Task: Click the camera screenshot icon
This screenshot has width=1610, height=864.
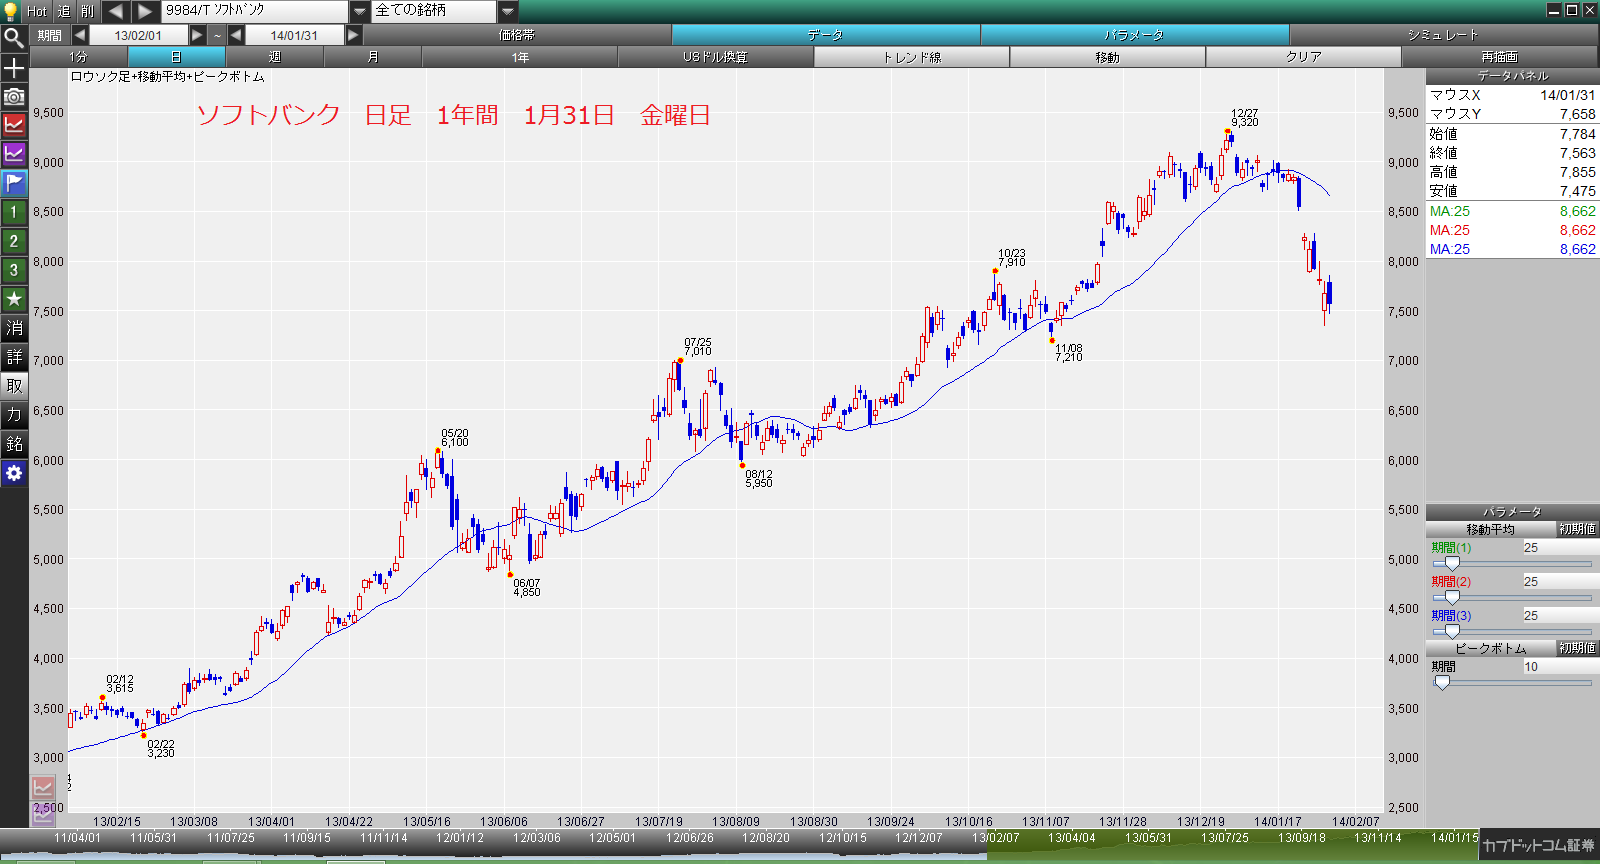Action: [x=14, y=97]
